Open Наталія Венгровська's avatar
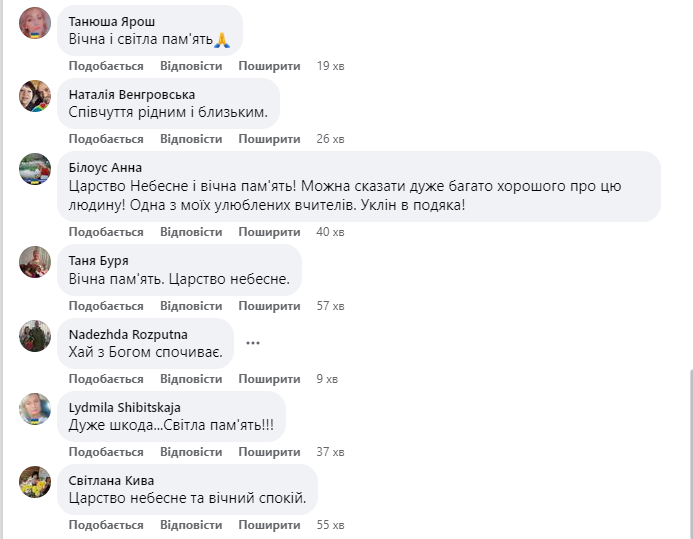This screenshot has height=539, width=693. [x=35, y=96]
